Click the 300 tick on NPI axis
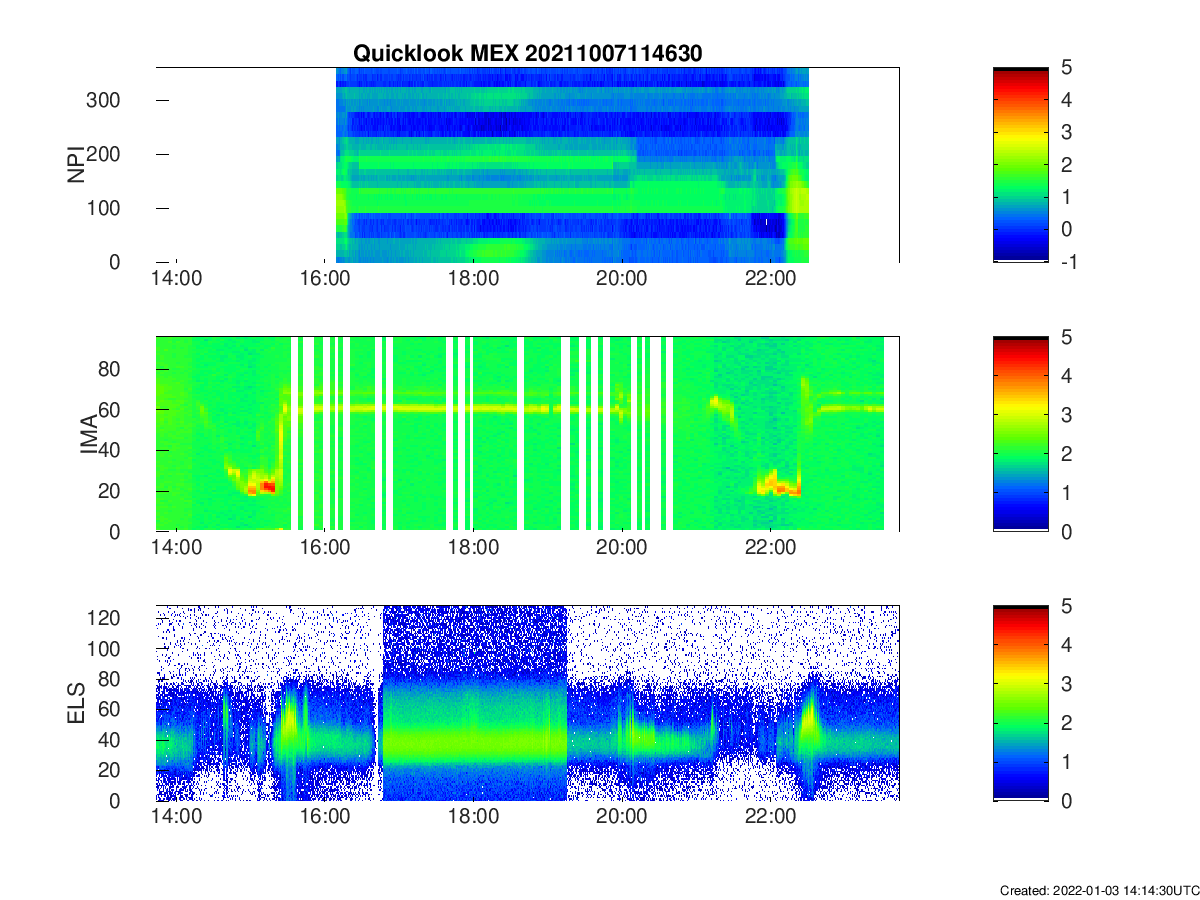Image resolution: width=1200 pixels, height=900 pixels. 103,100
